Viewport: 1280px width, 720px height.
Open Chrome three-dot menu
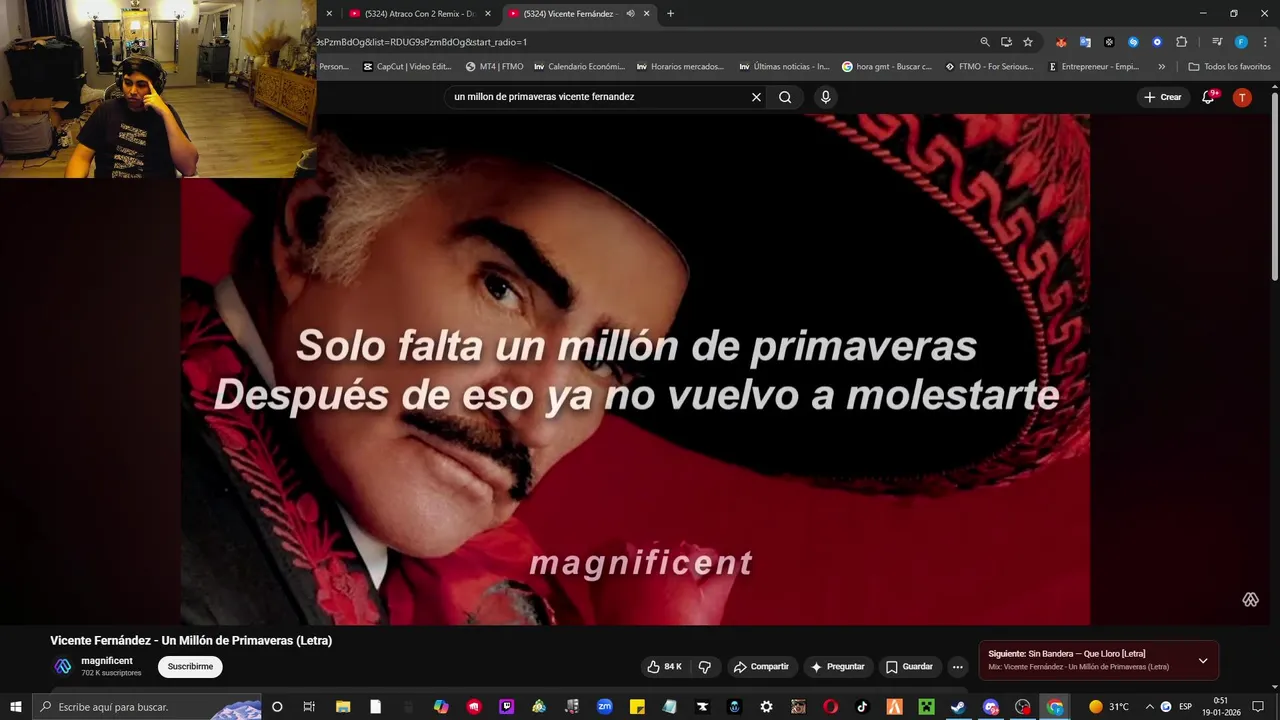coord(1265,42)
